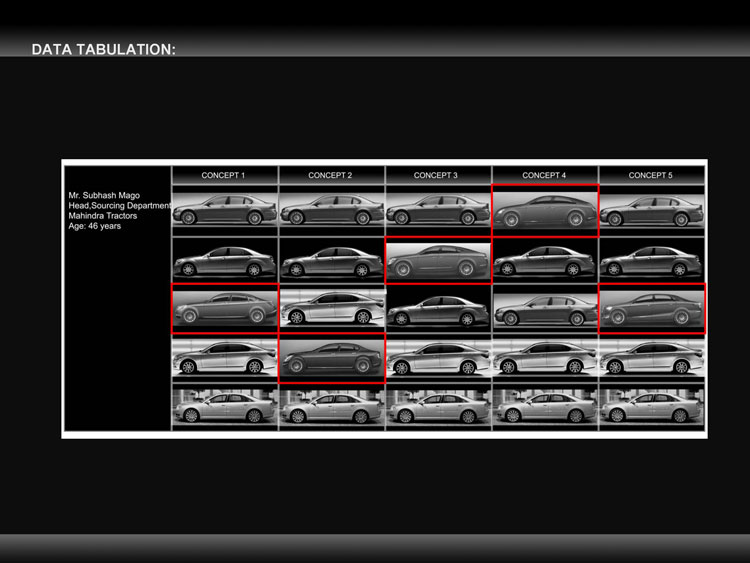
Task: Select the CONCEPT 4 column header
Action: (544, 175)
